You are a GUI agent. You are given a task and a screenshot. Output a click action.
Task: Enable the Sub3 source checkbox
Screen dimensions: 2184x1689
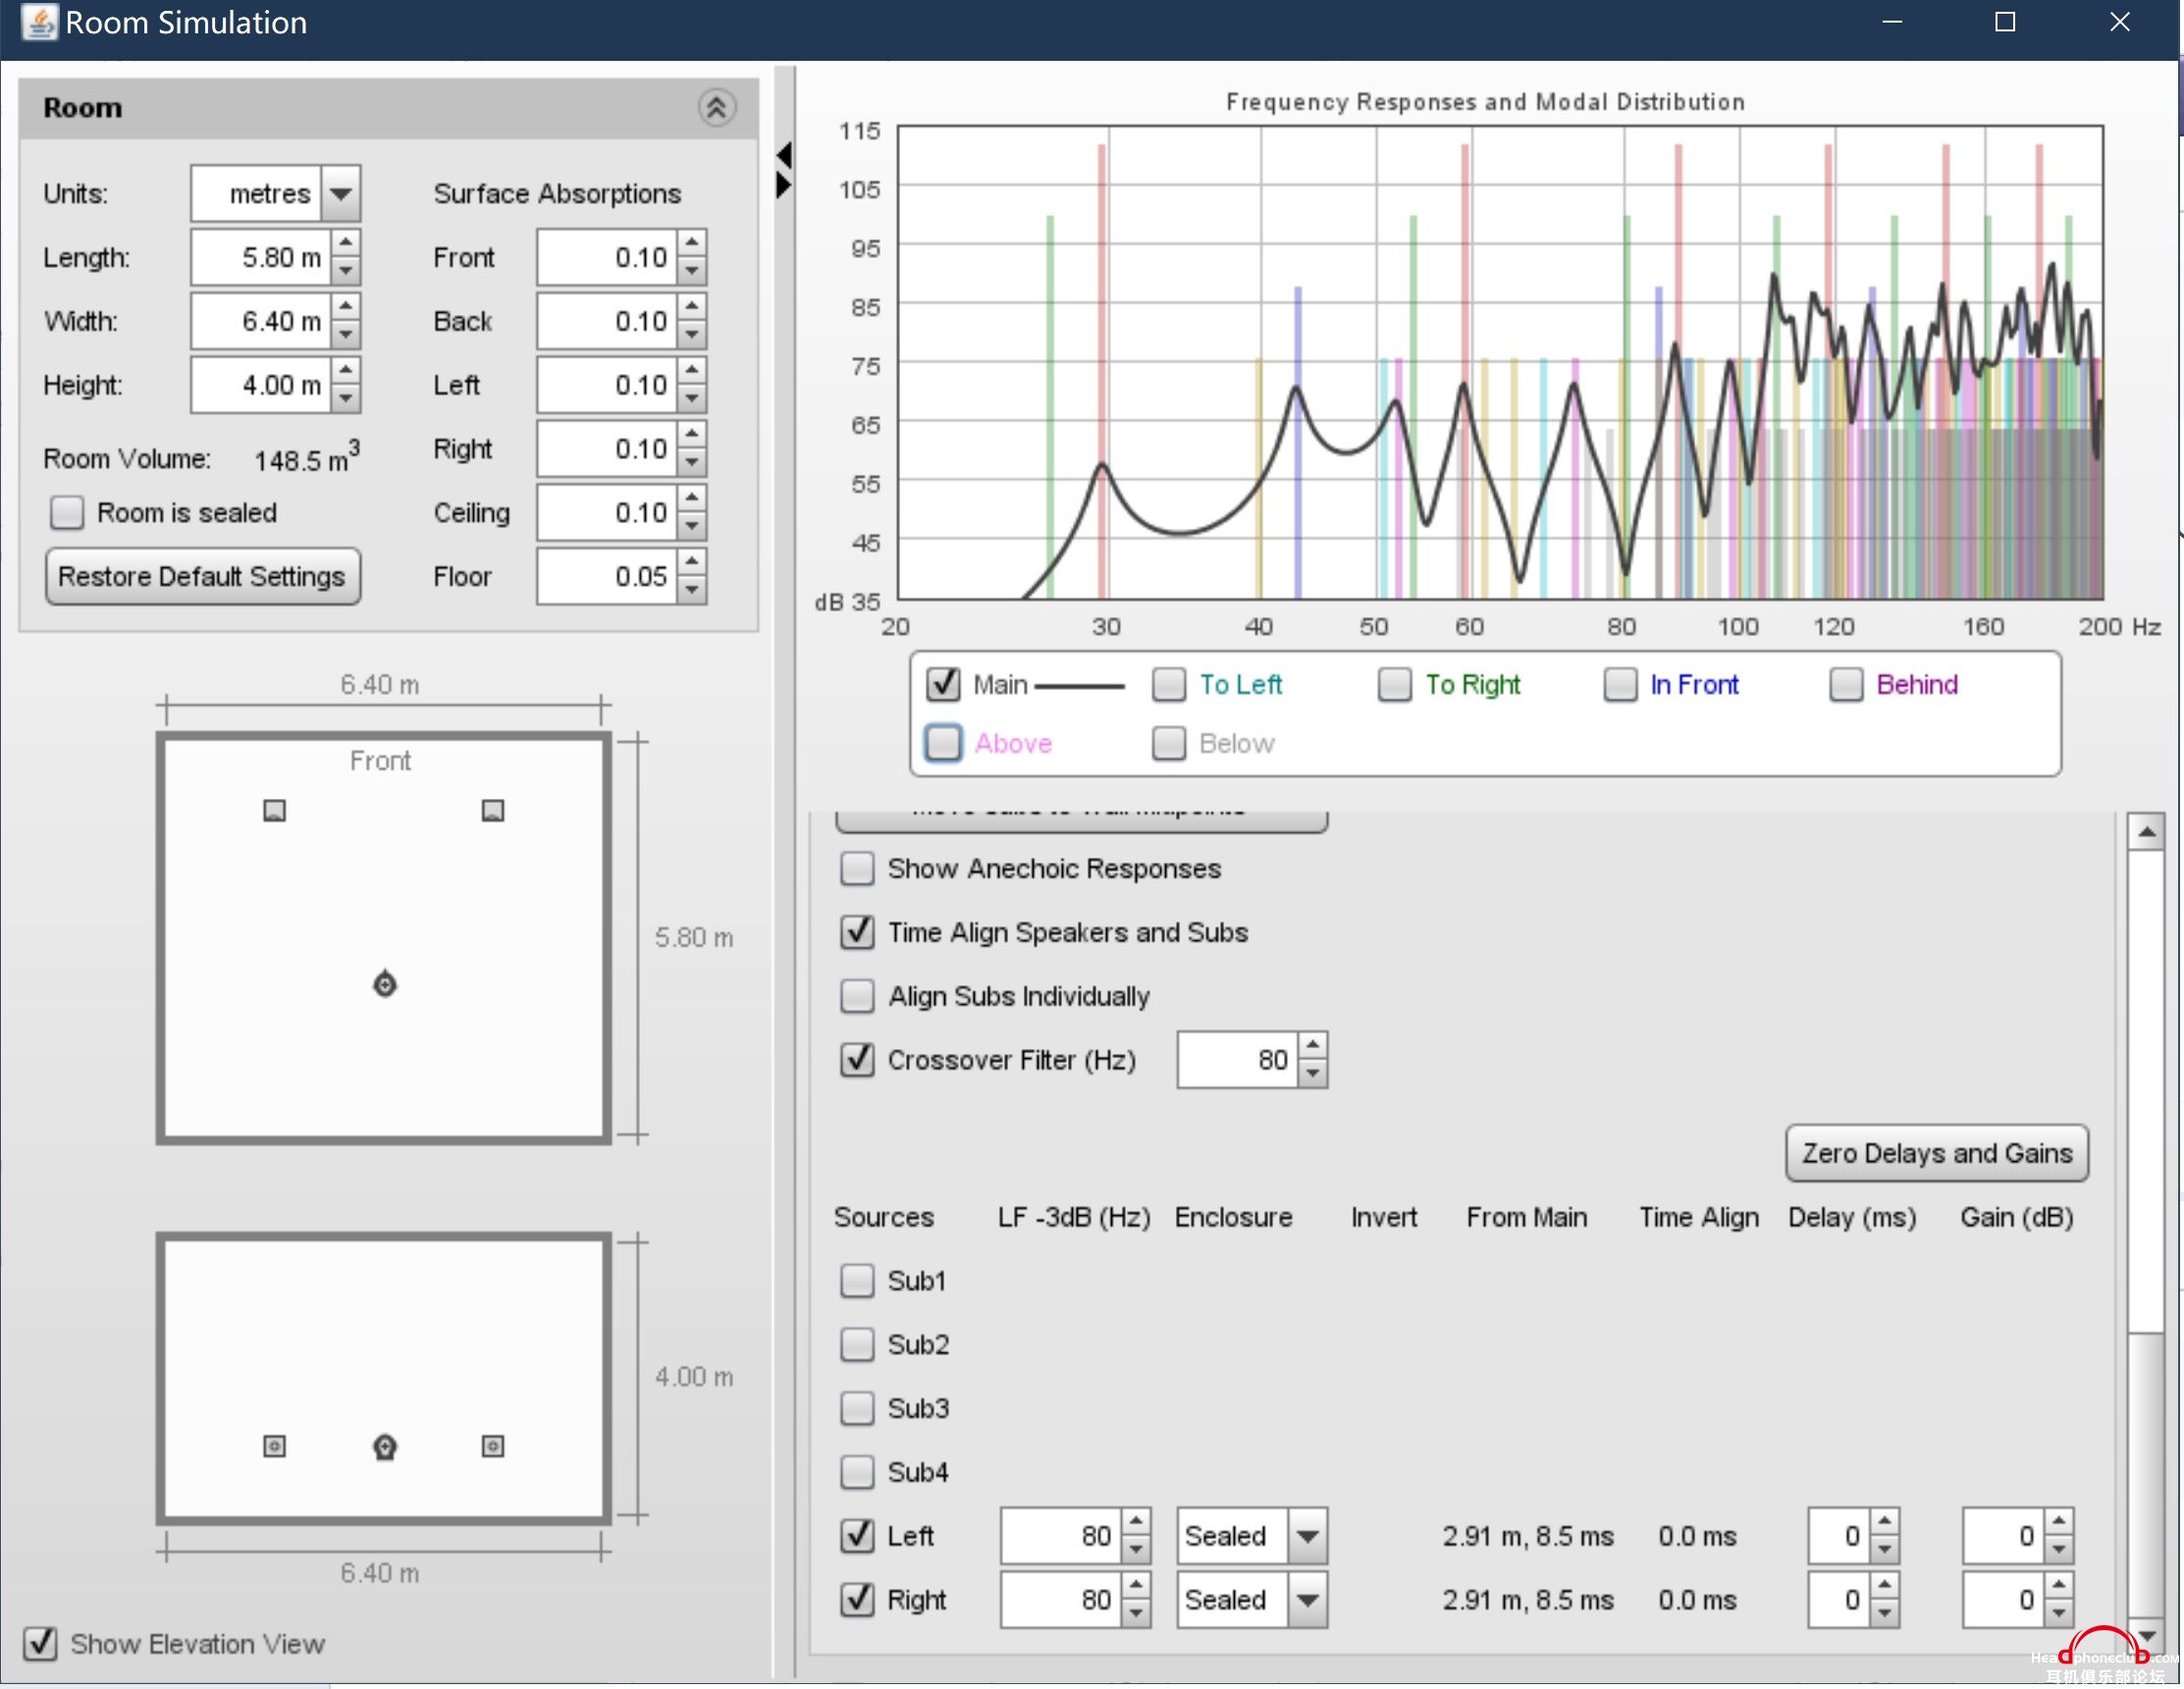pos(857,1410)
